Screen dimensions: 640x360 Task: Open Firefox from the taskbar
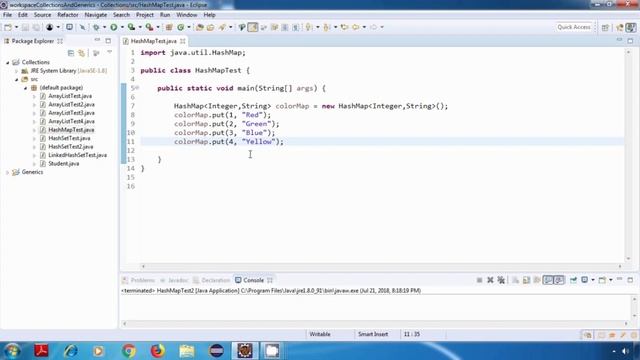point(158,351)
